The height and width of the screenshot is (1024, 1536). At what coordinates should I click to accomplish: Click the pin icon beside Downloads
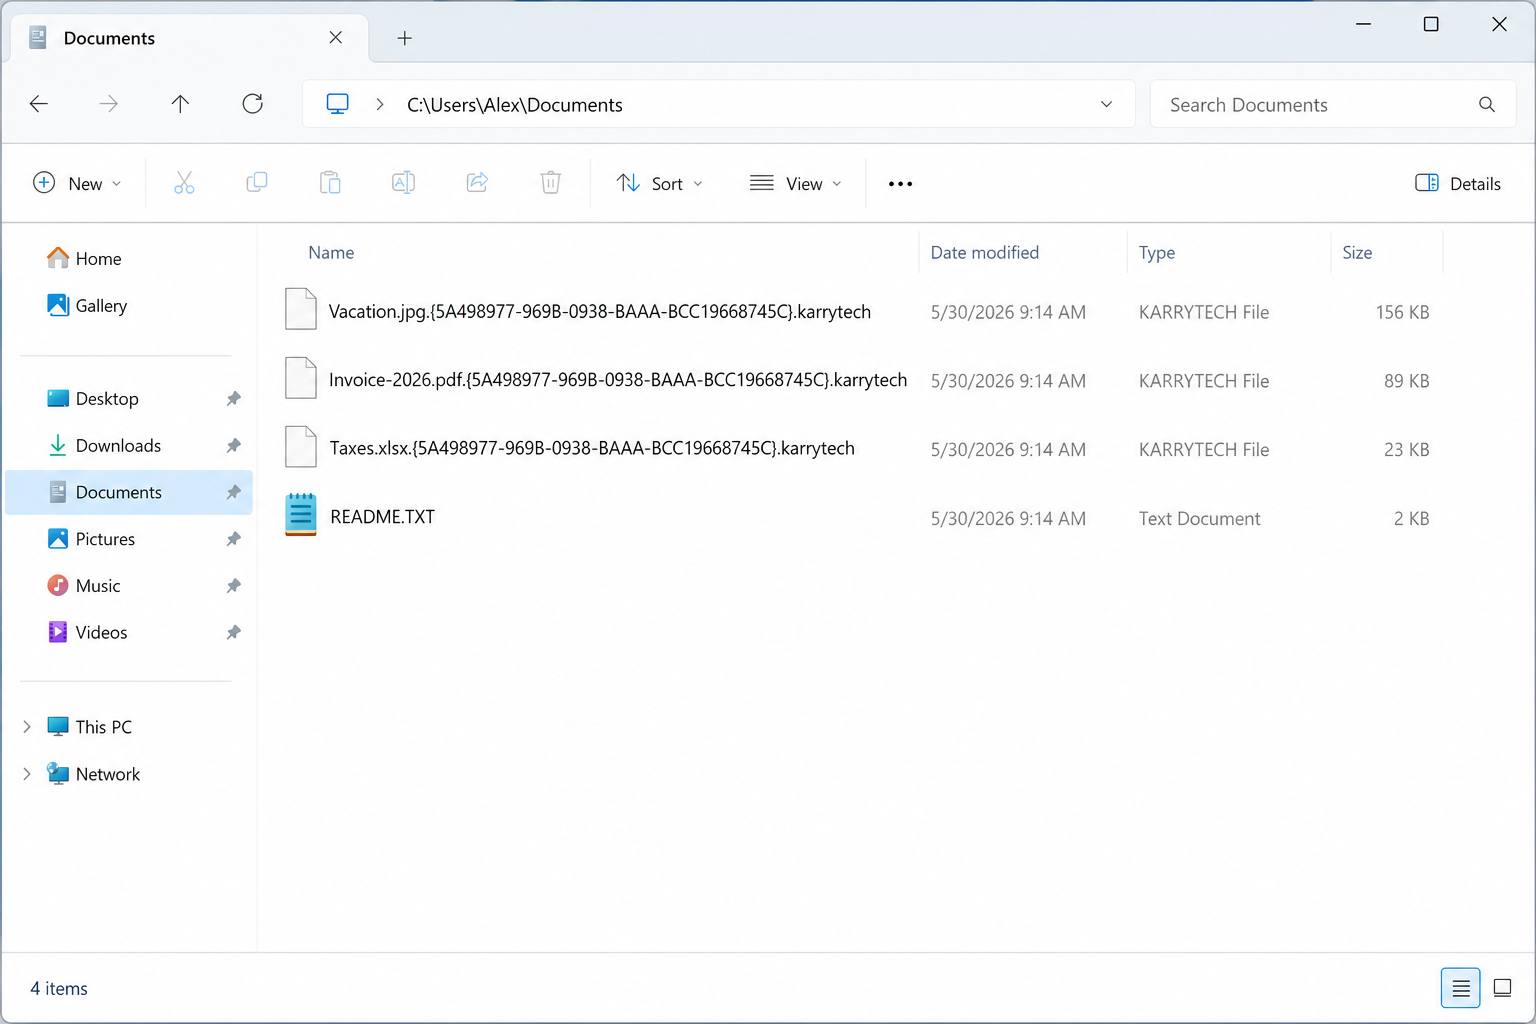(x=233, y=446)
